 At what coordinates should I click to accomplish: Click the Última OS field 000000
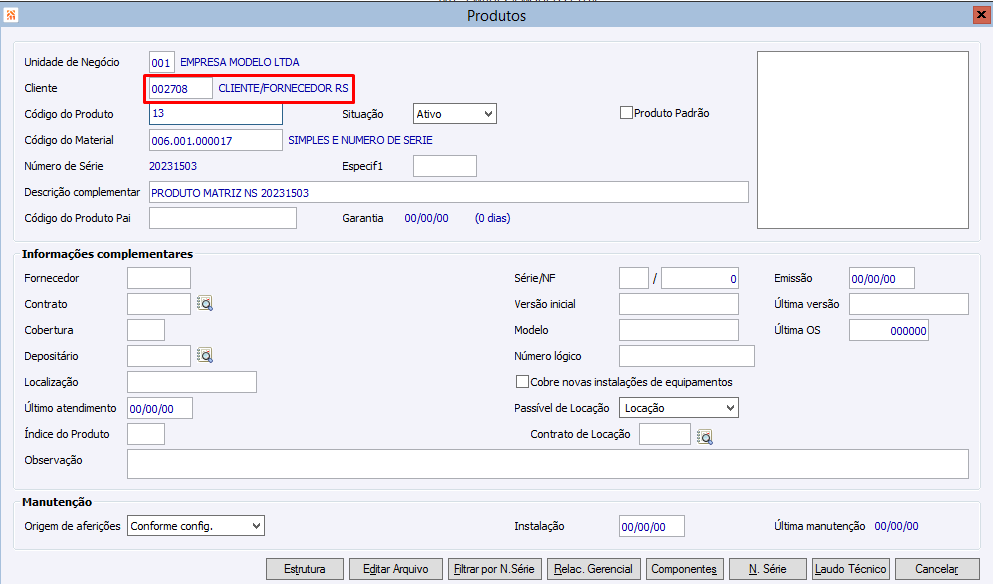point(889,330)
